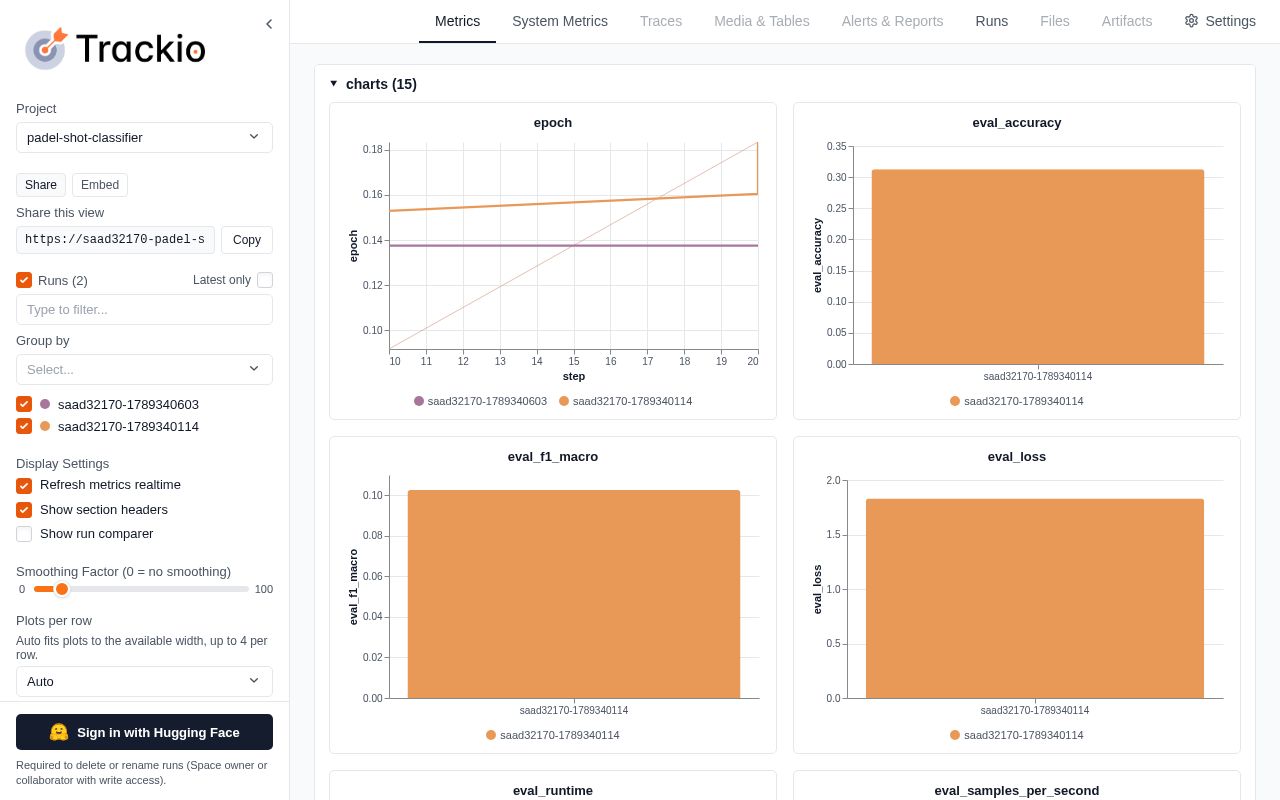The width and height of the screenshot is (1280, 800).
Task: Click the eval_accuracy chart title
Action: click(x=1017, y=123)
